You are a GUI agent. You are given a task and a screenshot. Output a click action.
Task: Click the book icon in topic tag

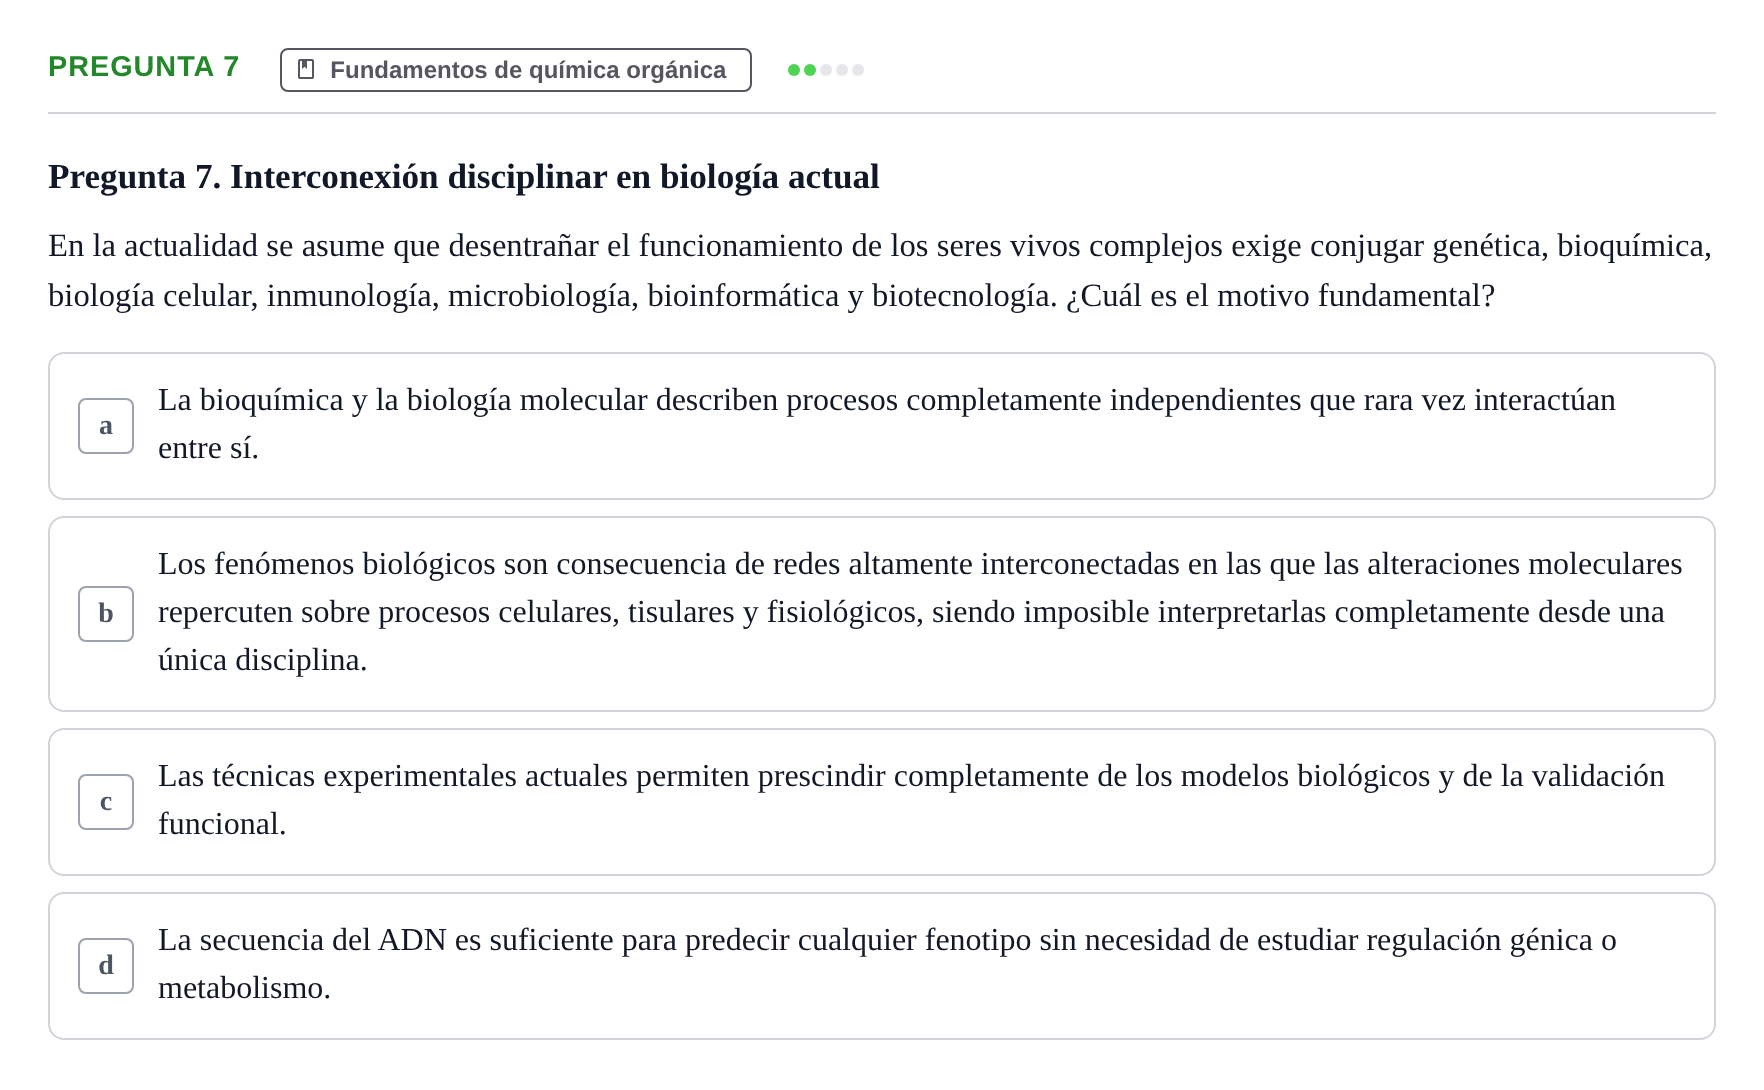(307, 70)
